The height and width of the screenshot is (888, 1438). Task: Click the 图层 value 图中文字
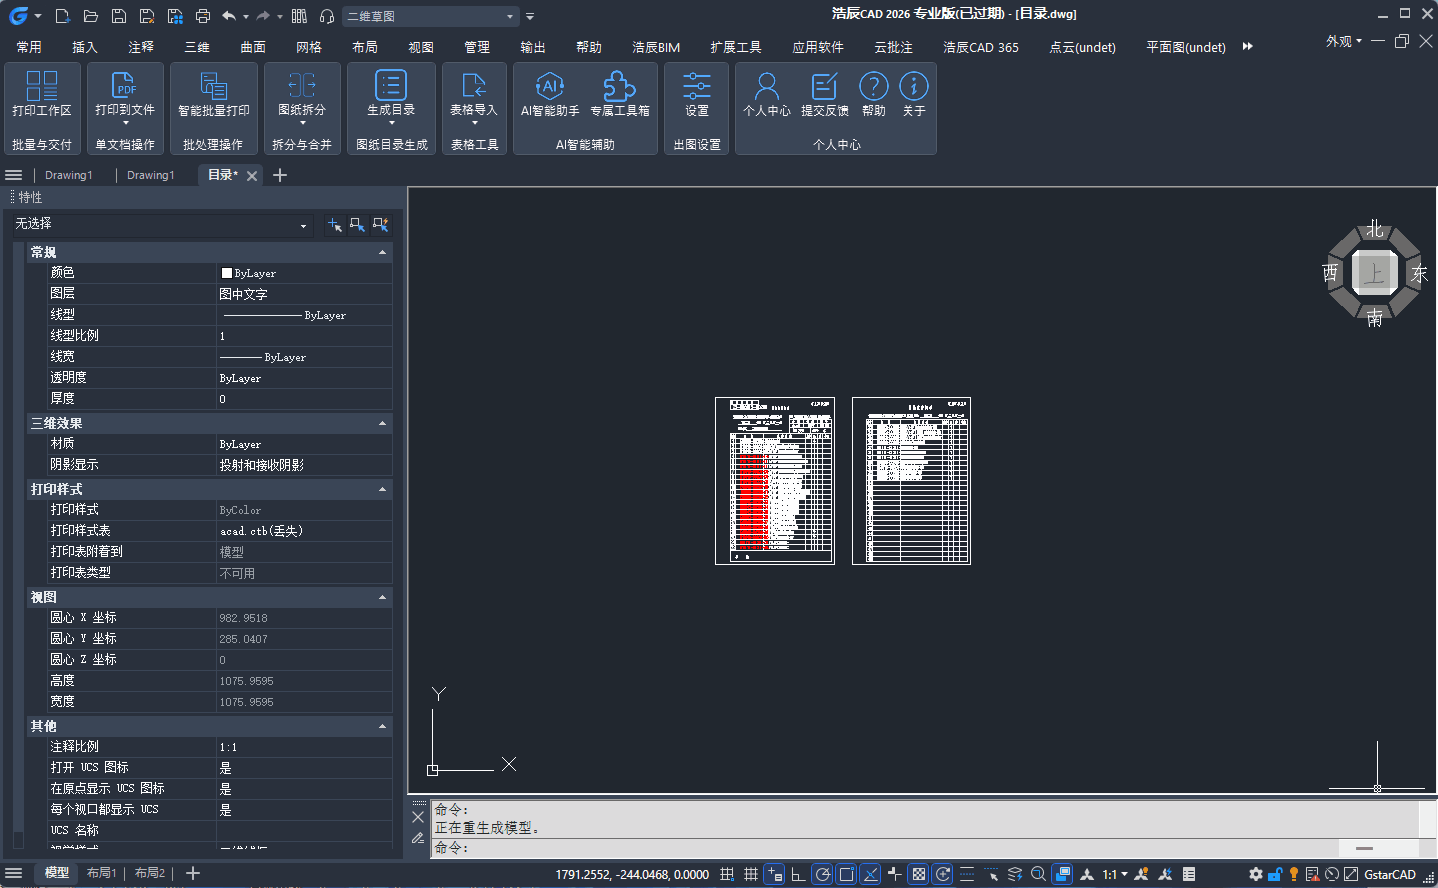[x=304, y=294]
